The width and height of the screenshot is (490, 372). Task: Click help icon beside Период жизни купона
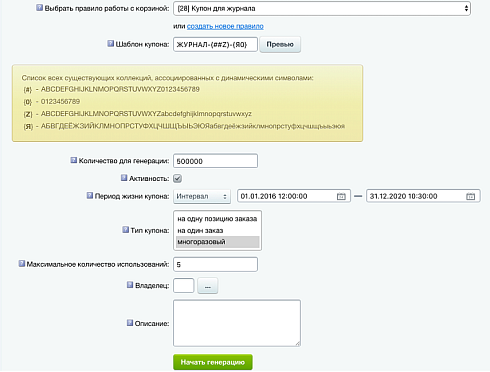point(90,196)
